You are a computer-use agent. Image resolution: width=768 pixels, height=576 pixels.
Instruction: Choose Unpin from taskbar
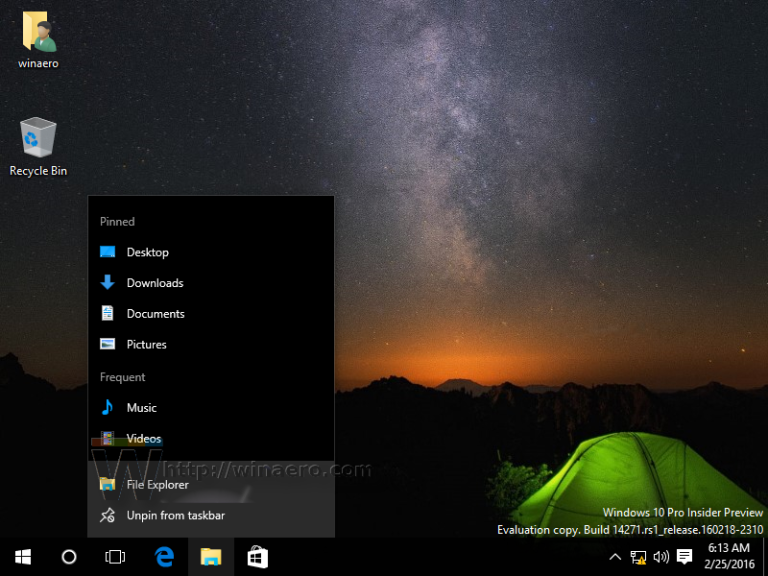pos(175,516)
